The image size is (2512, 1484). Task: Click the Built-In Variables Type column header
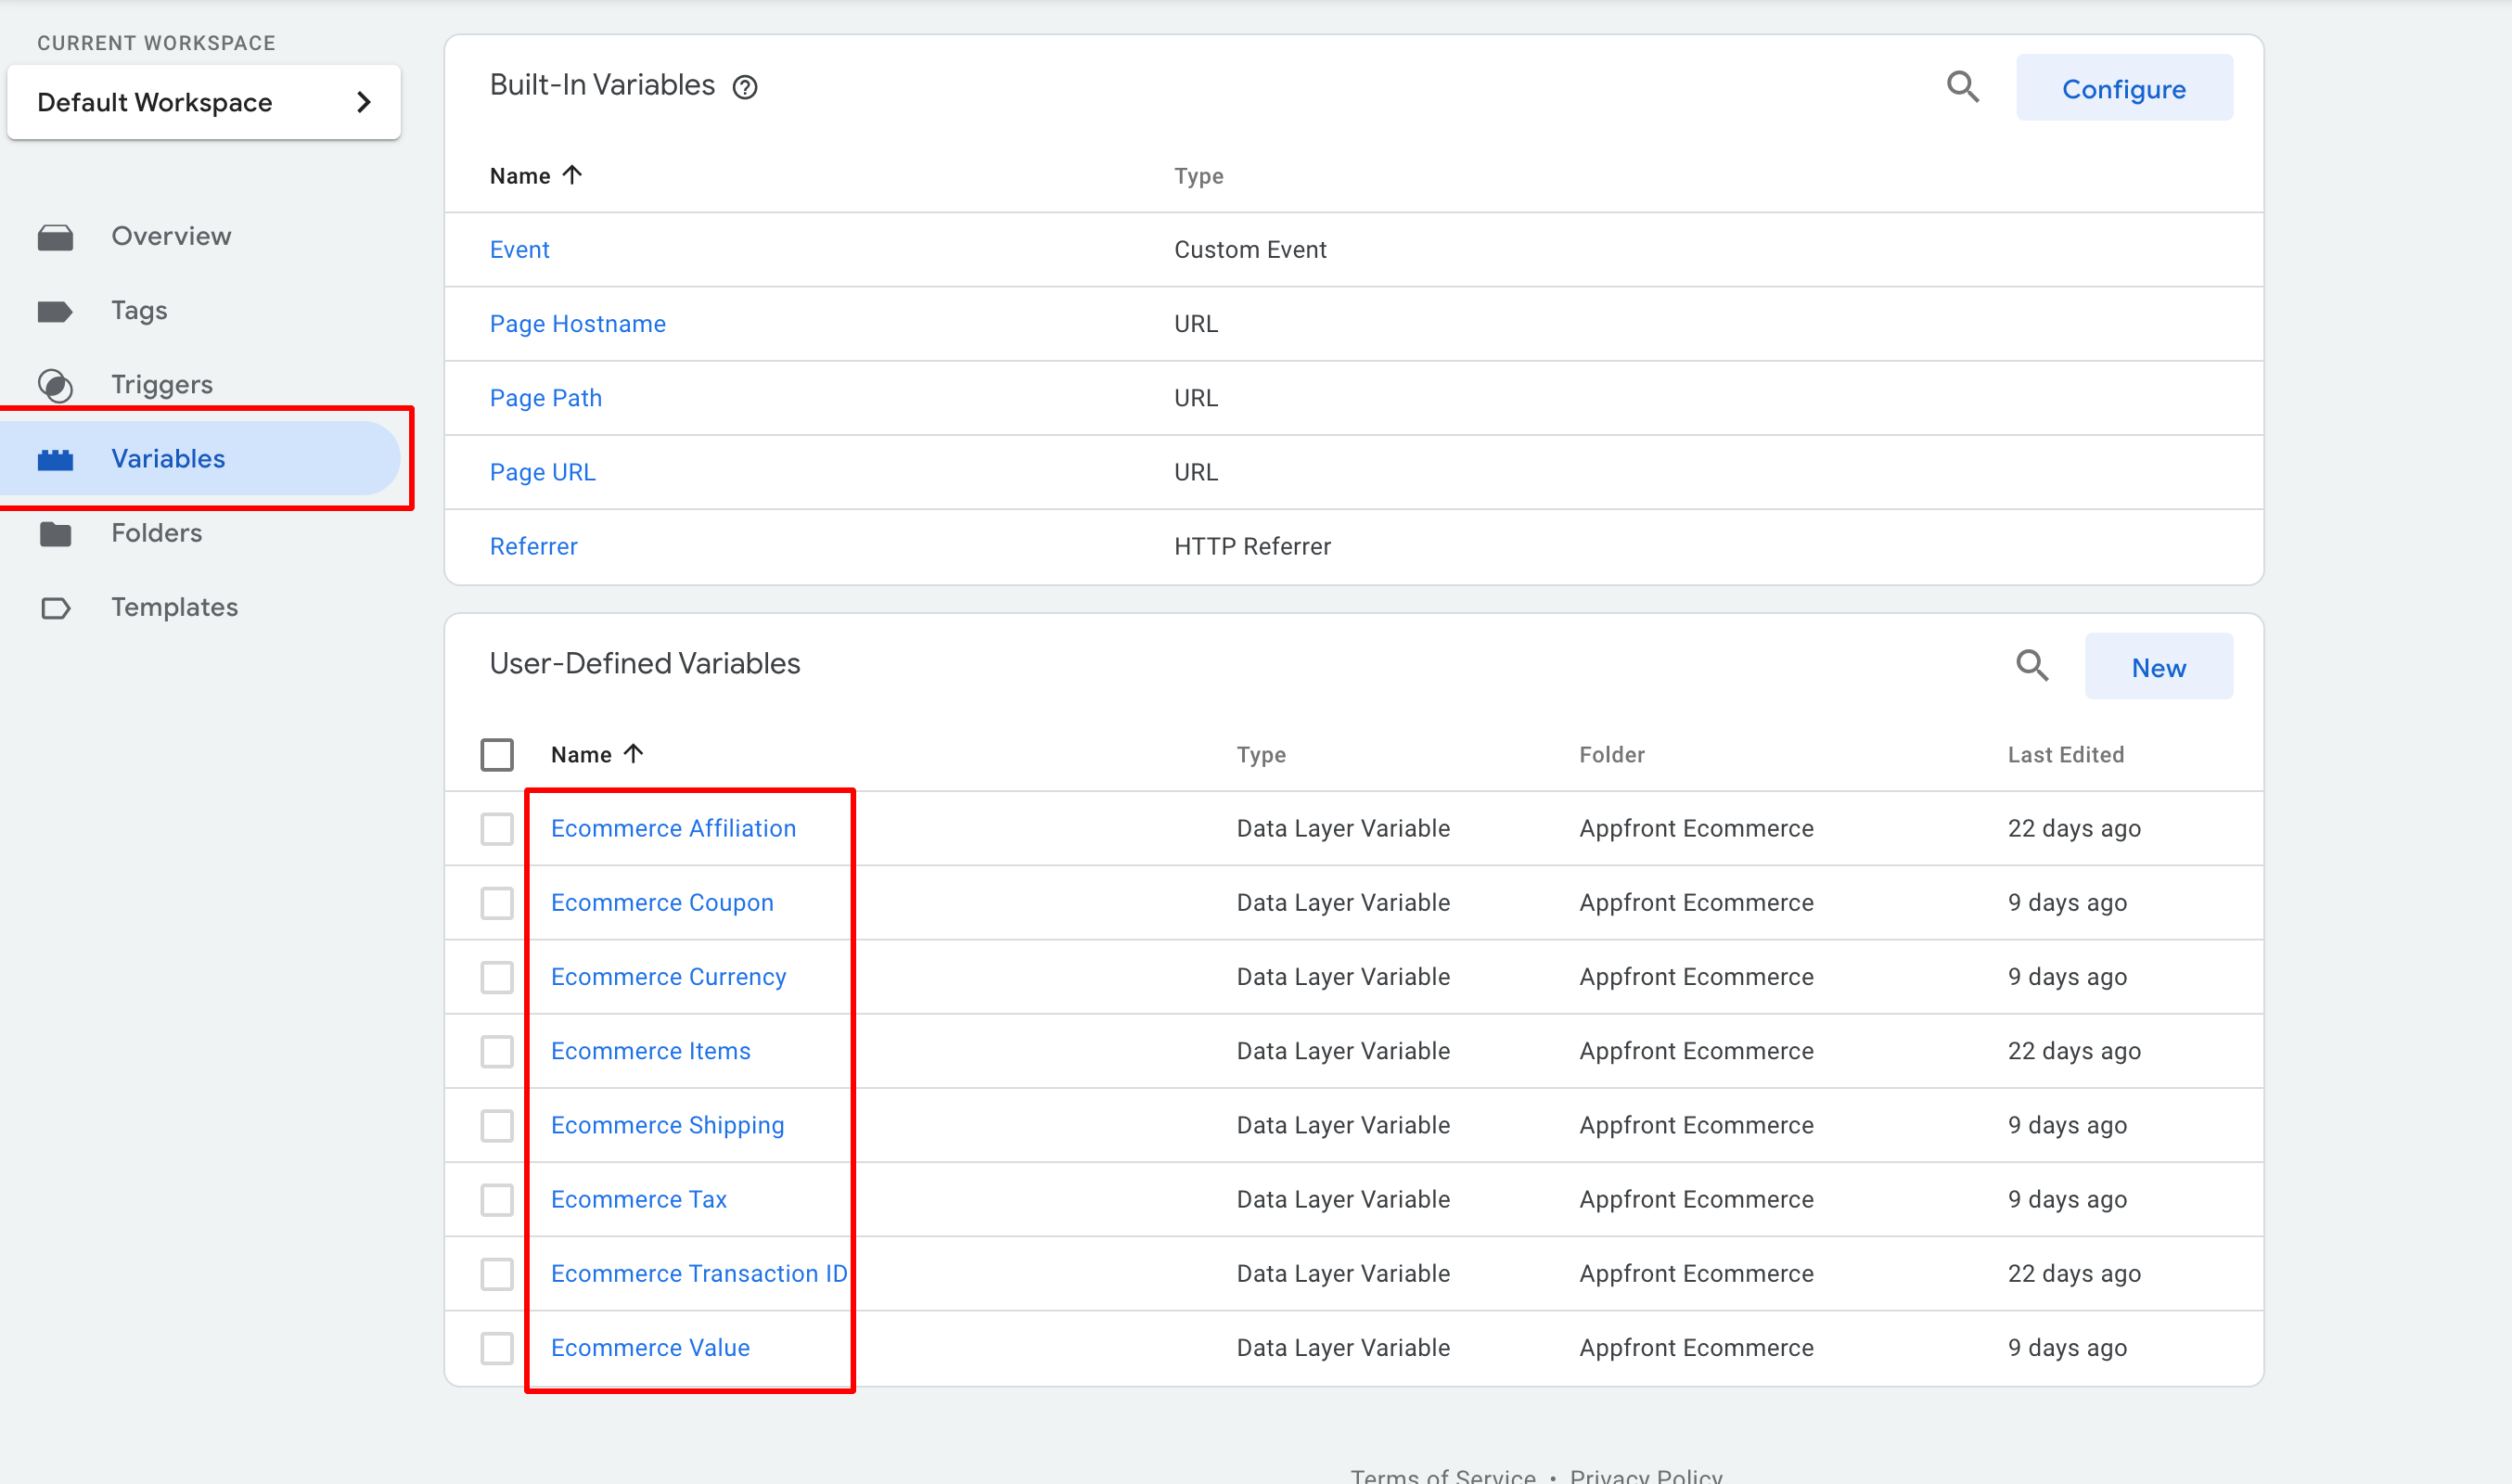click(1198, 176)
